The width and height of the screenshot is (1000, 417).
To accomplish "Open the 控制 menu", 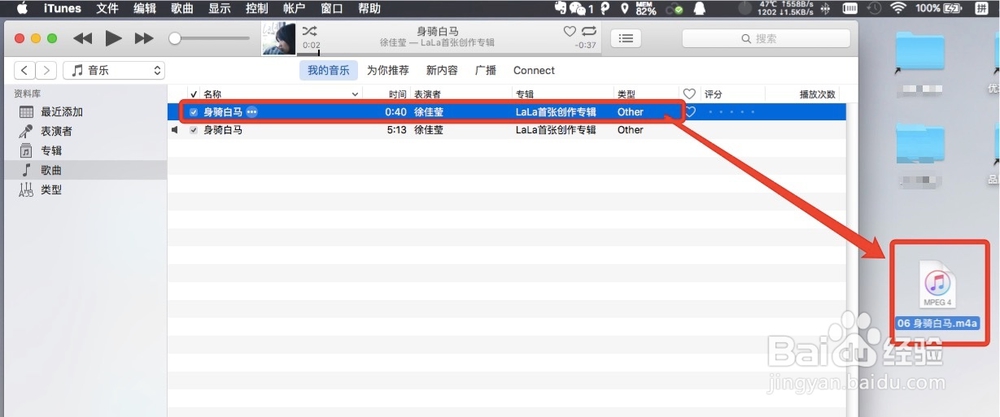I will click(x=257, y=8).
